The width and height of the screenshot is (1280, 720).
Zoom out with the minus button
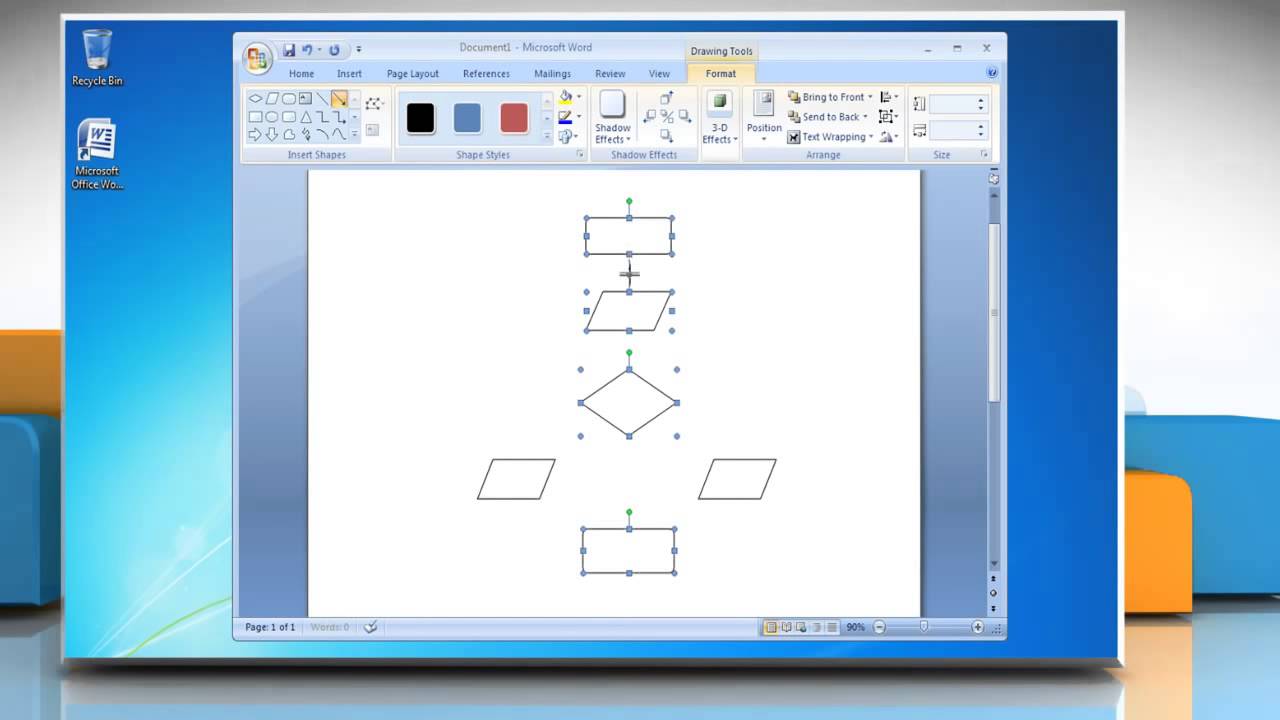(x=879, y=627)
